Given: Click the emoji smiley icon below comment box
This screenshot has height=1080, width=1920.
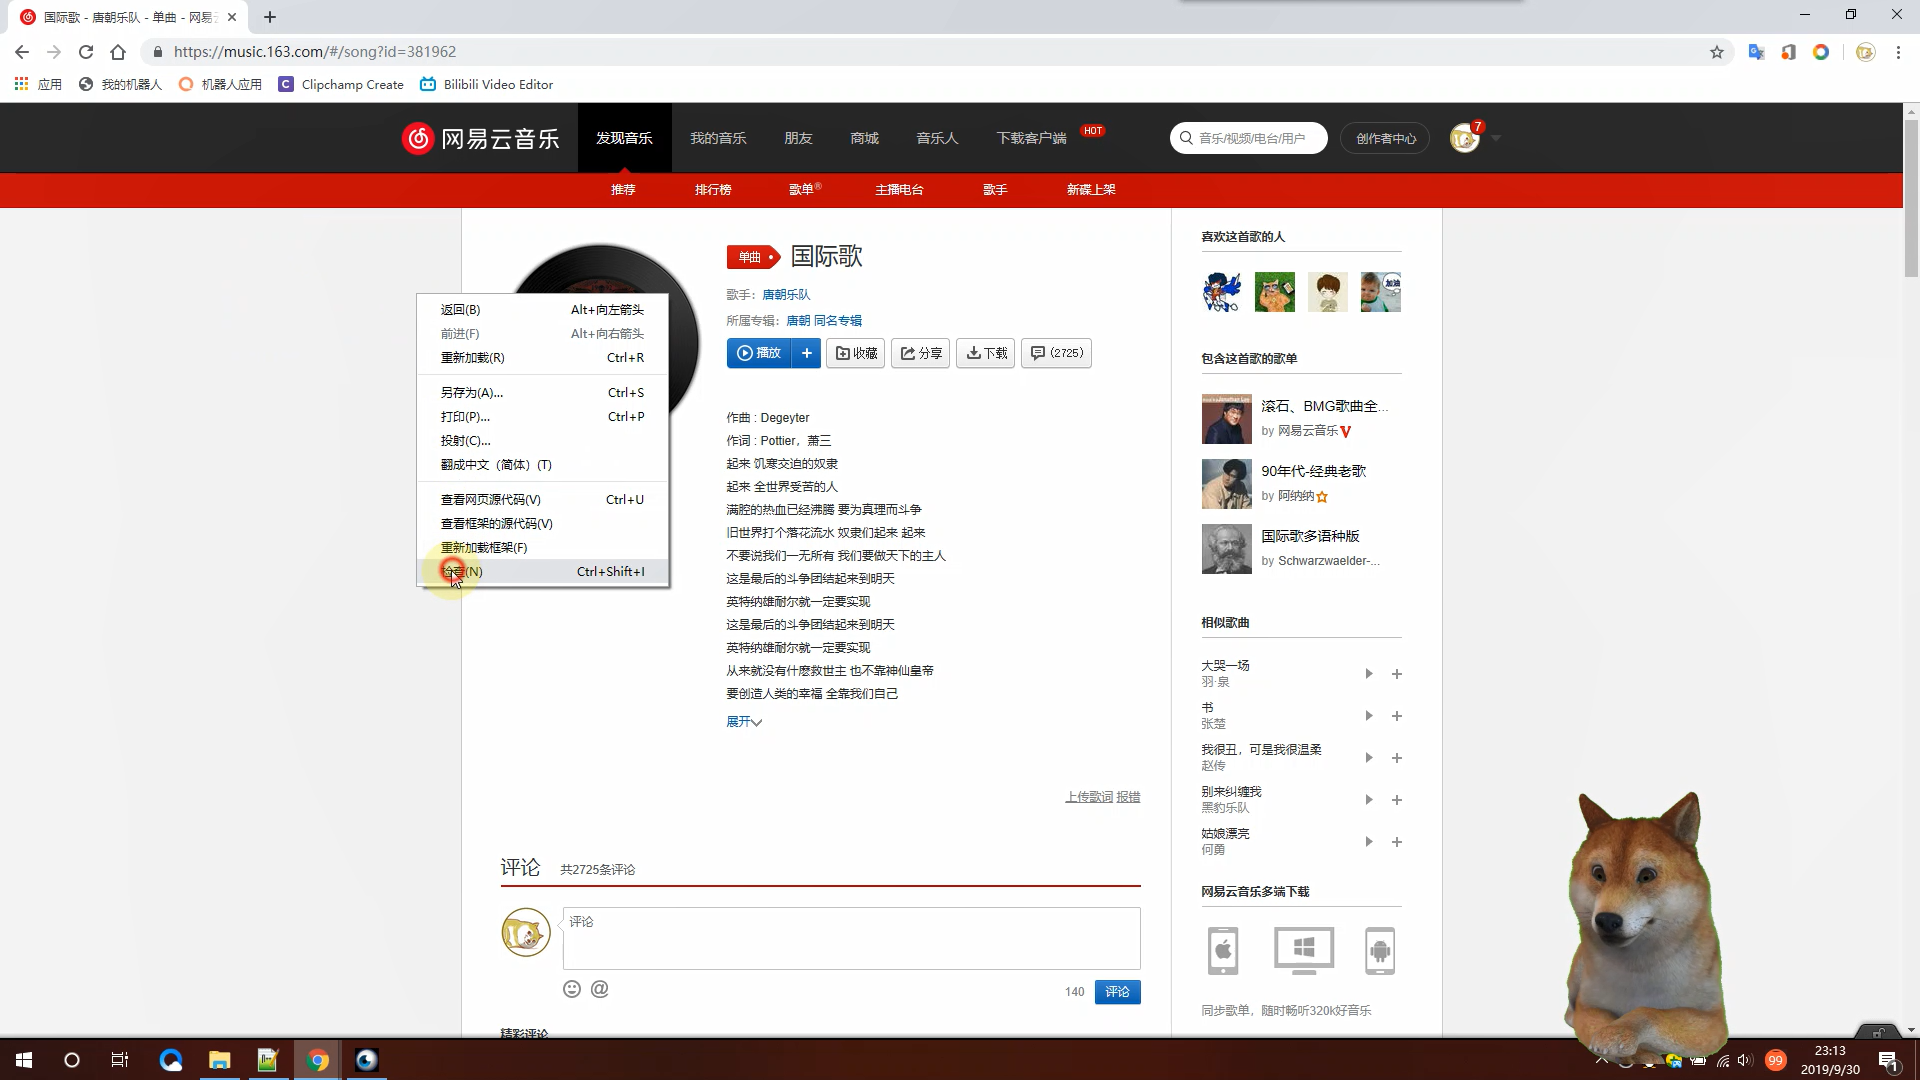Looking at the screenshot, I should click(x=572, y=989).
